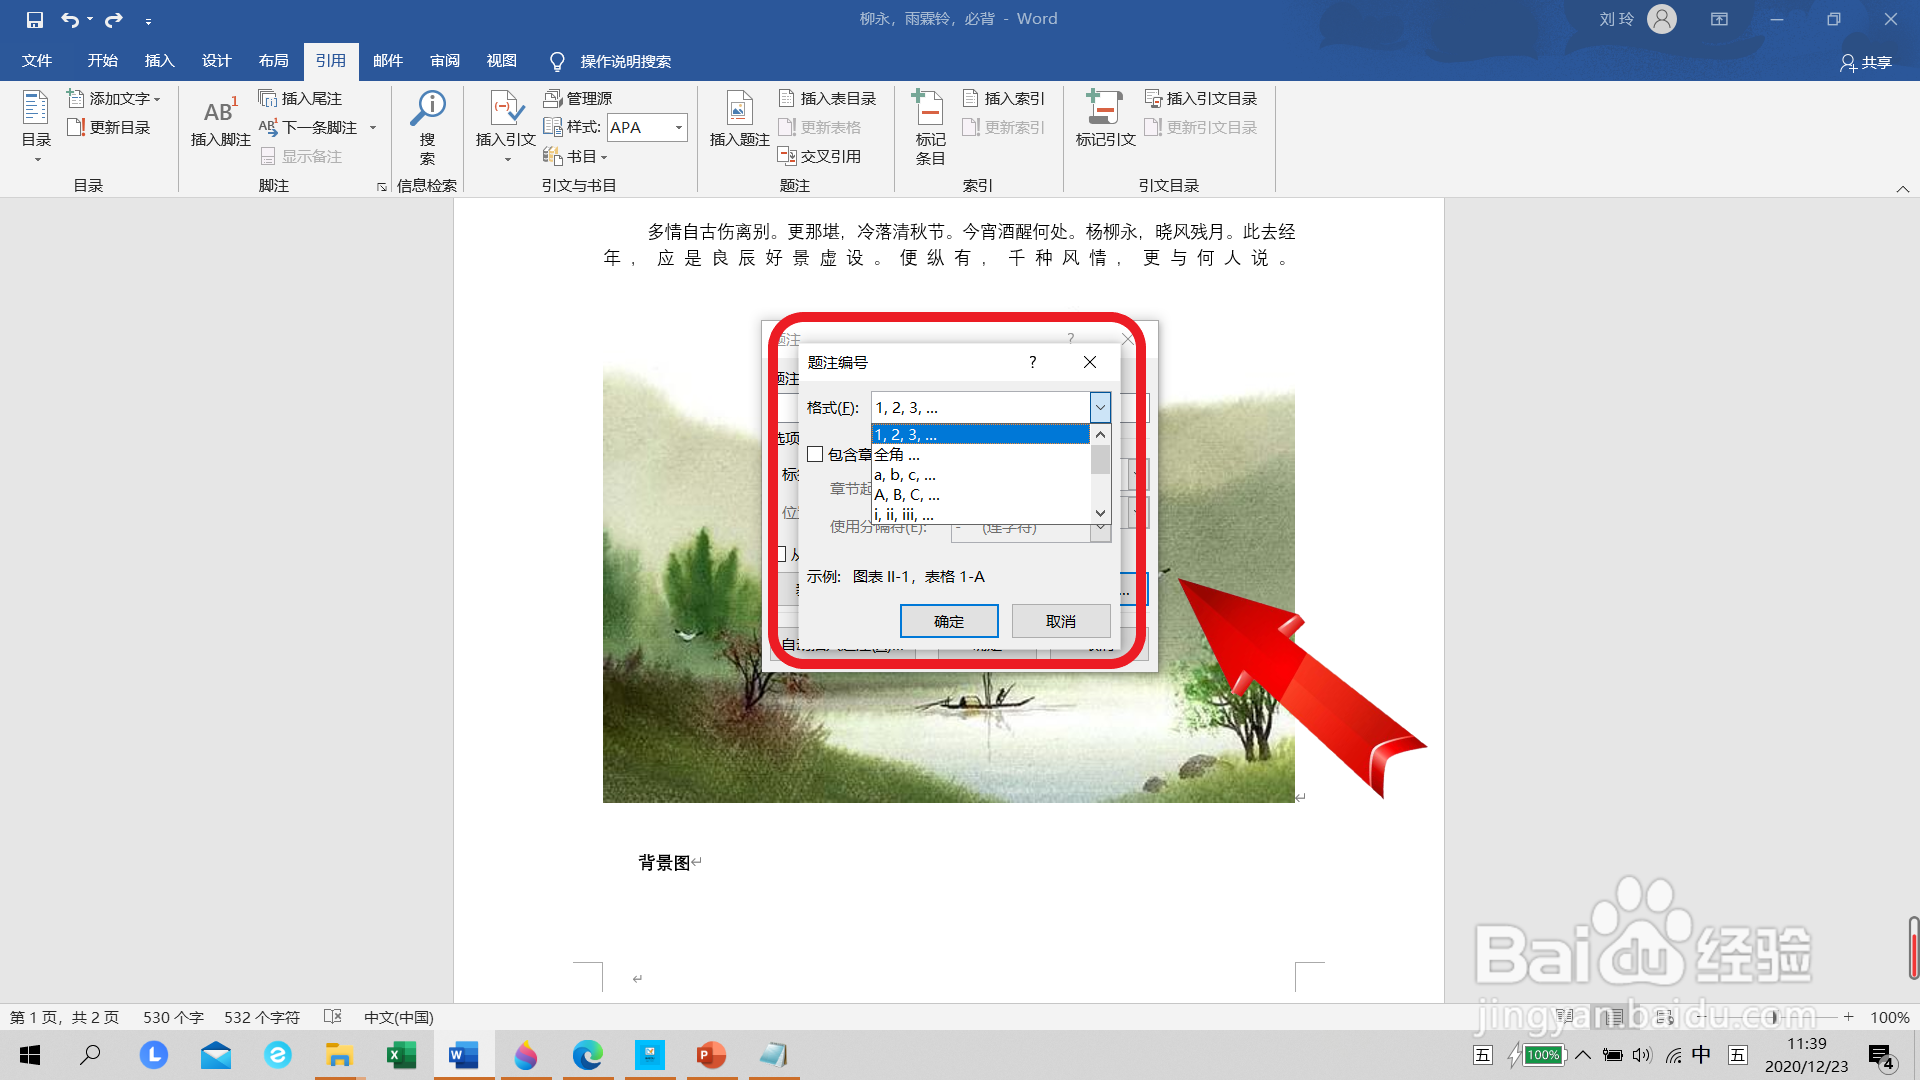Switch to the 插入 insert tab
The height and width of the screenshot is (1080, 1920).
[159, 61]
